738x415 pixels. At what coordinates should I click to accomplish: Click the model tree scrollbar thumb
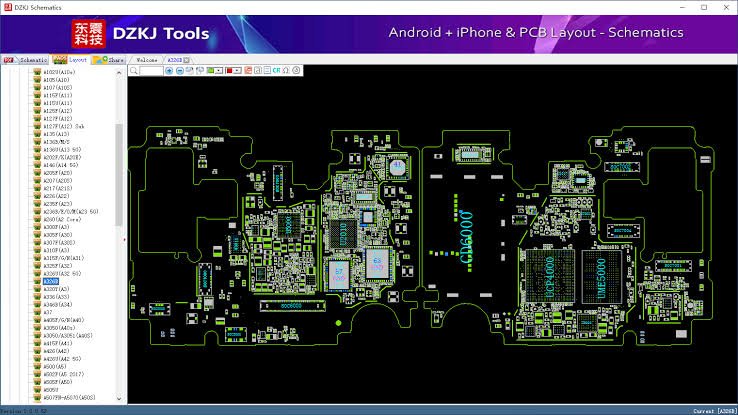[119, 175]
